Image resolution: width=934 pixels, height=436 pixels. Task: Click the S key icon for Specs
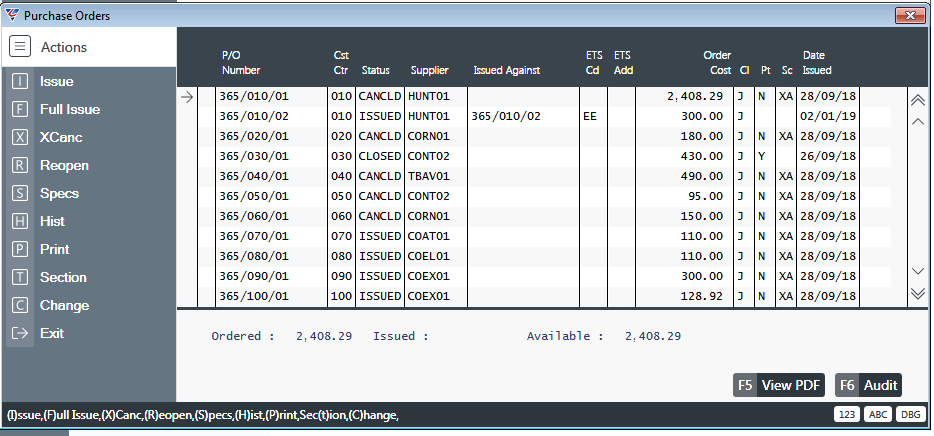point(20,194)
